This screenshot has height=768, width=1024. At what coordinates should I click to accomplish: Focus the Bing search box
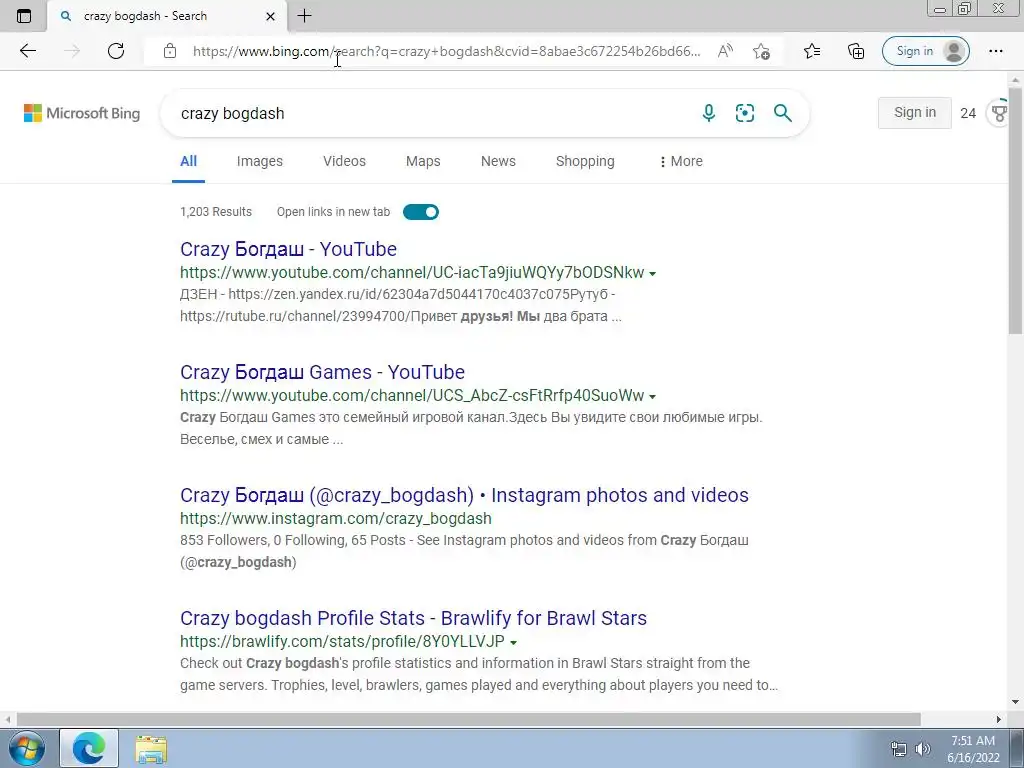pos(431,113)
